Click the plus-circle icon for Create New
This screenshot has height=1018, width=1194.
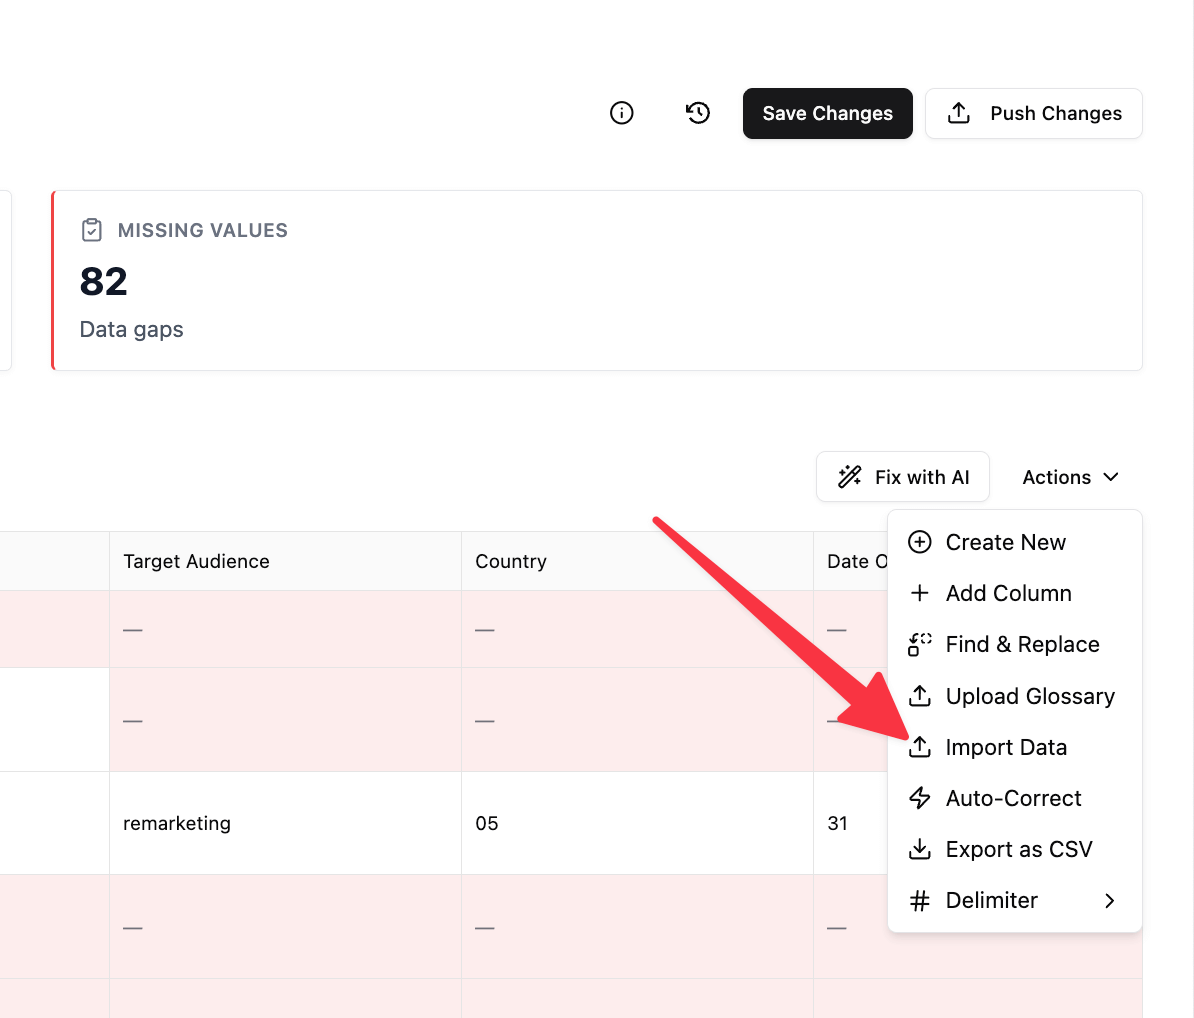coord(919,542)
